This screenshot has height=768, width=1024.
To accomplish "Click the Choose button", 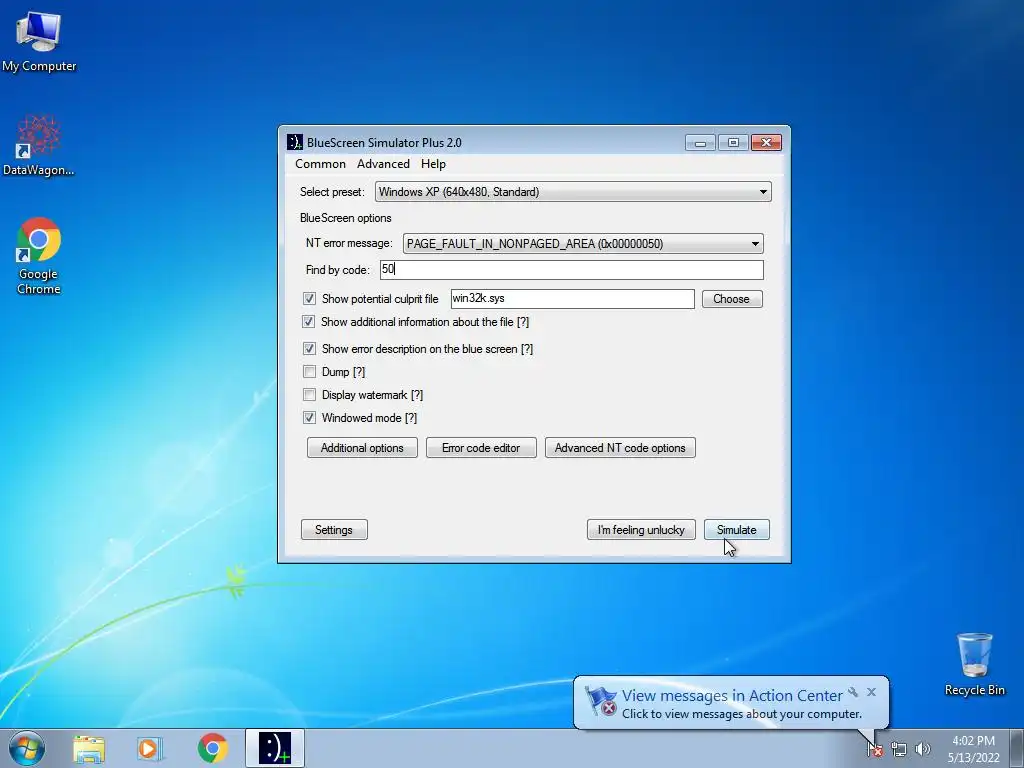I will click(x=731, y=299).
